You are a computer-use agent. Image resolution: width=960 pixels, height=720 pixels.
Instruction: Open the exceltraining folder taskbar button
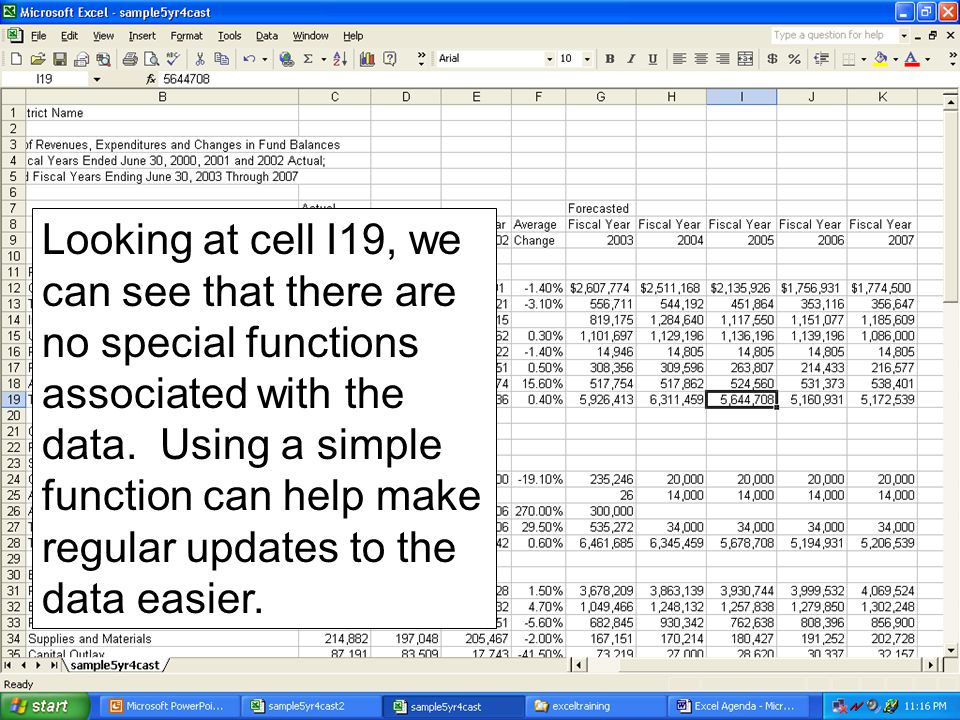(594, 706)
